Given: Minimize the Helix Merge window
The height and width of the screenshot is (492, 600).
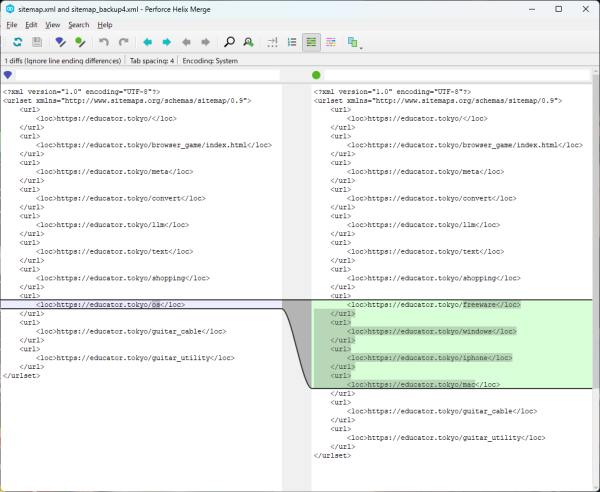Looking at the screenshot, I should [532, 9].
